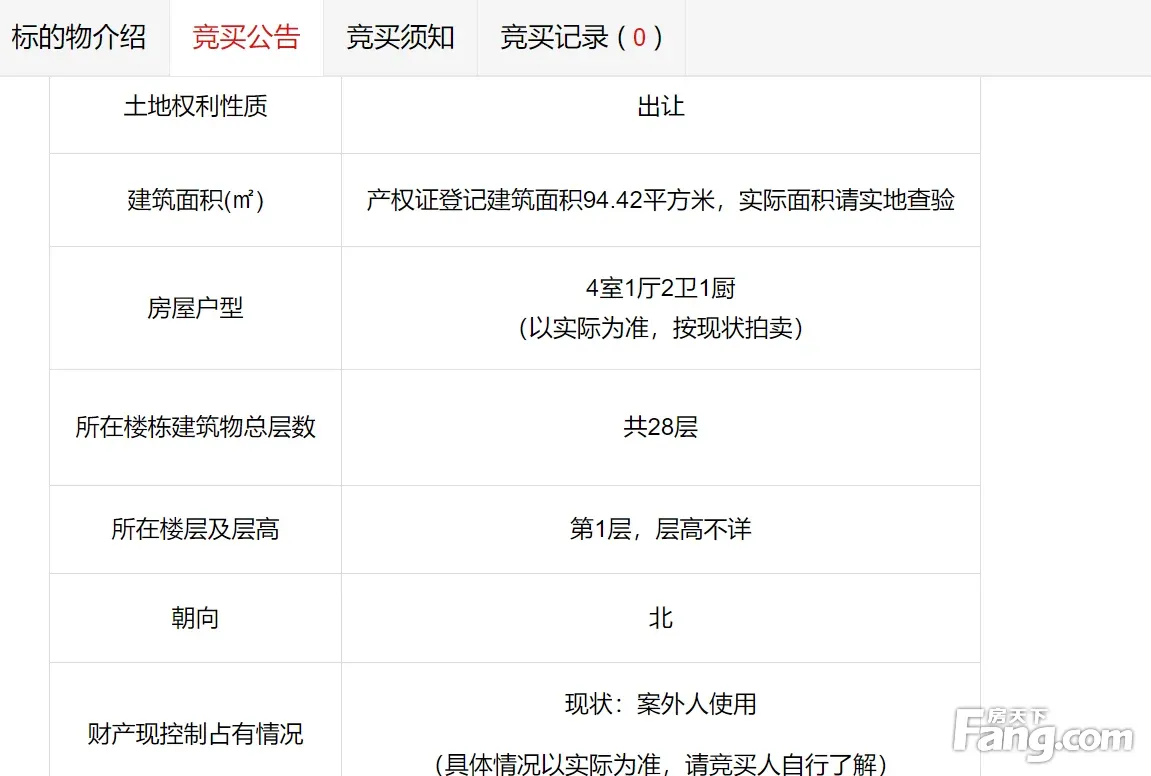Click the 4室1厅2卫1厨 layout text
Image resolution: width=1151 pixels, height=776 pixels.
660,289
